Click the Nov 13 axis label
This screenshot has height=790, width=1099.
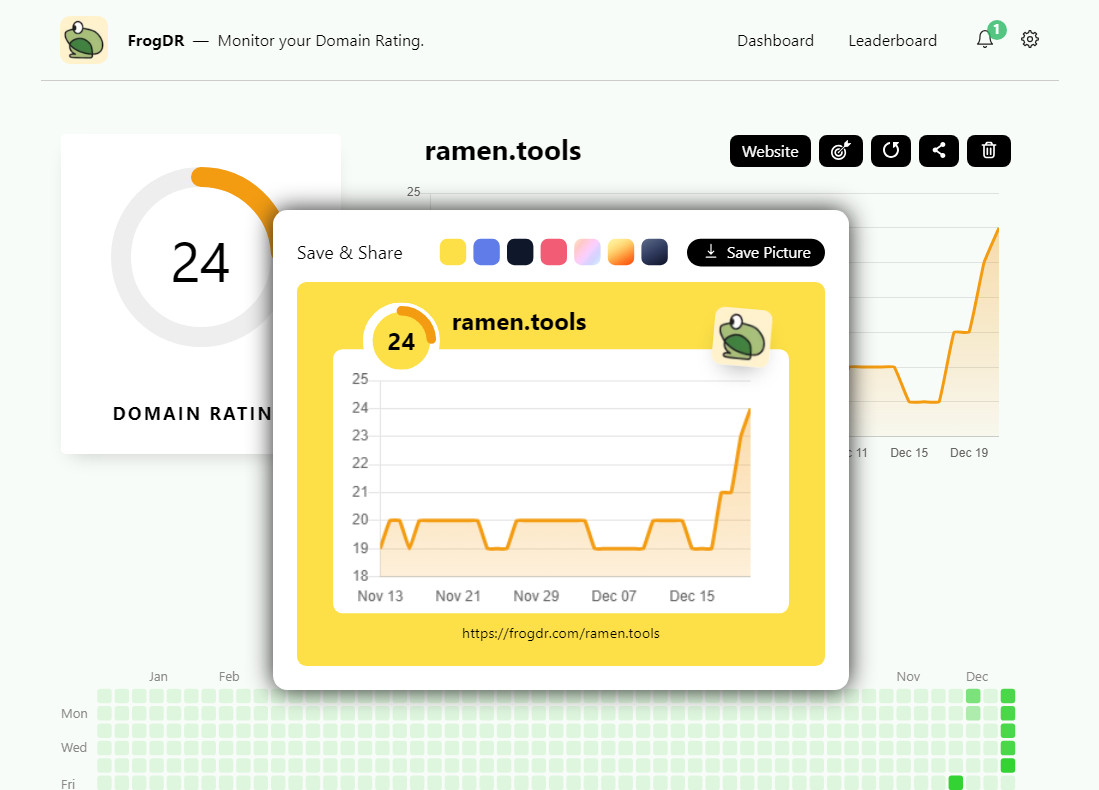pyautogui.click(x=380, y=596)
